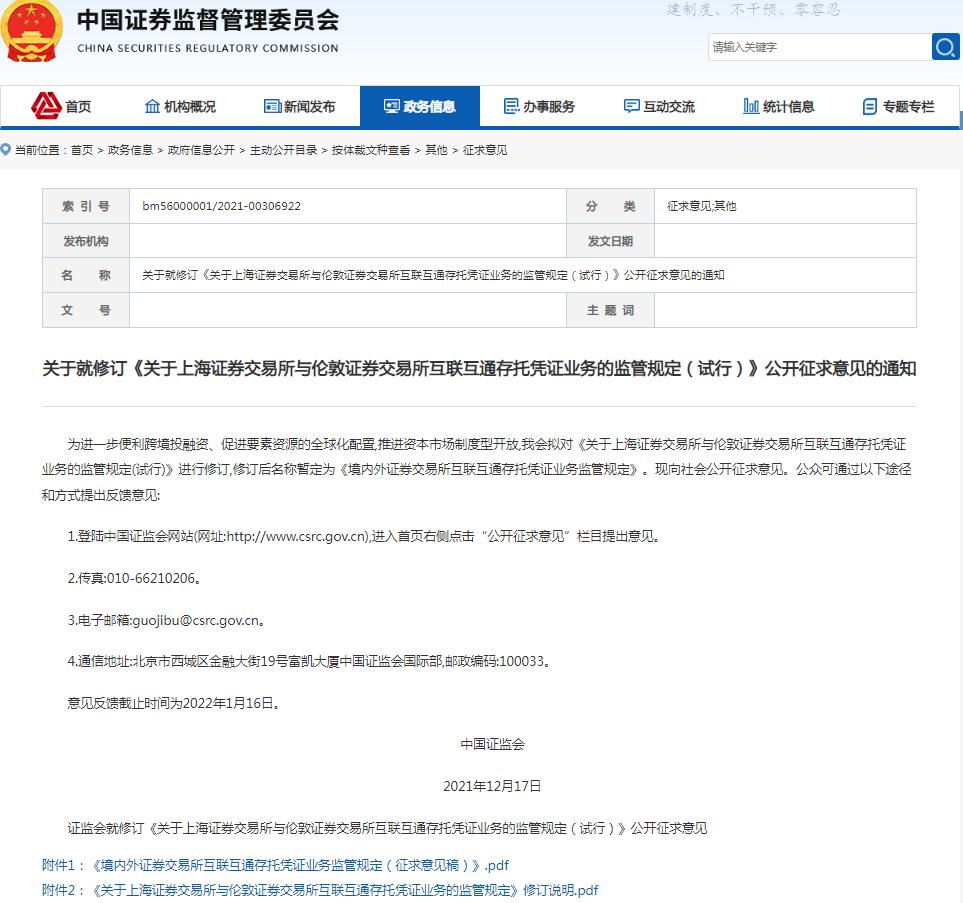963x903 pixels.
Task: Open the 机构概况 menu item
Action: 190,107
